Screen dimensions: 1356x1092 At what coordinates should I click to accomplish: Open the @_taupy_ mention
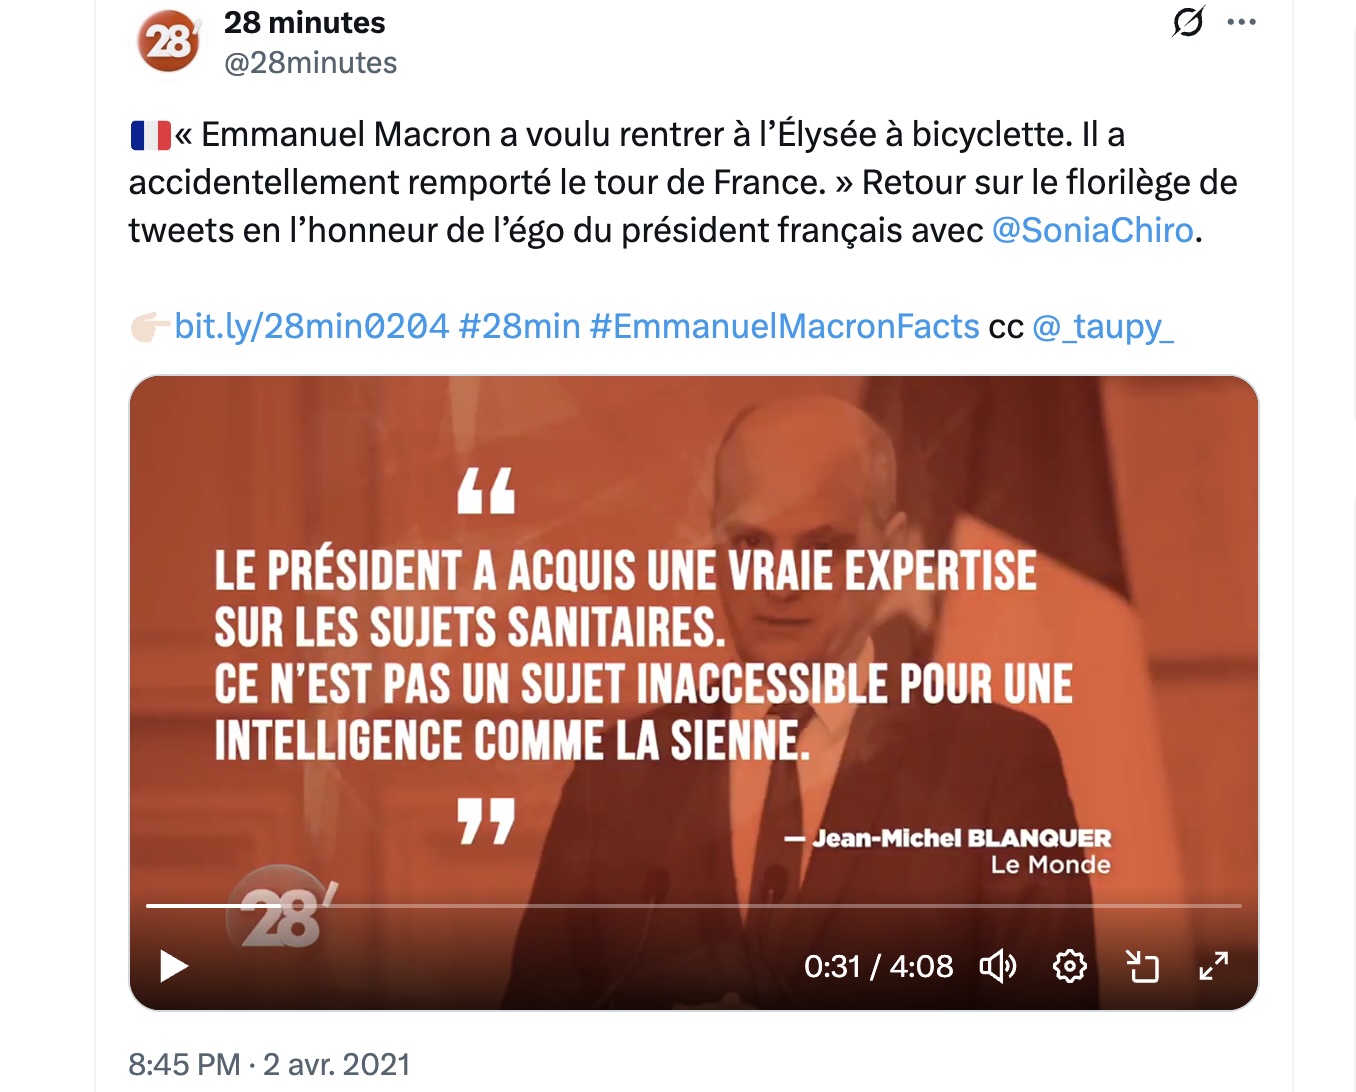1102,326
